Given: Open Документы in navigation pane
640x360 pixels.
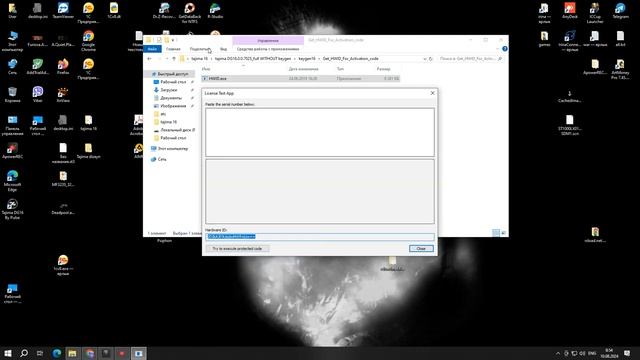Looking at the screenshot, I should [171, 98].
